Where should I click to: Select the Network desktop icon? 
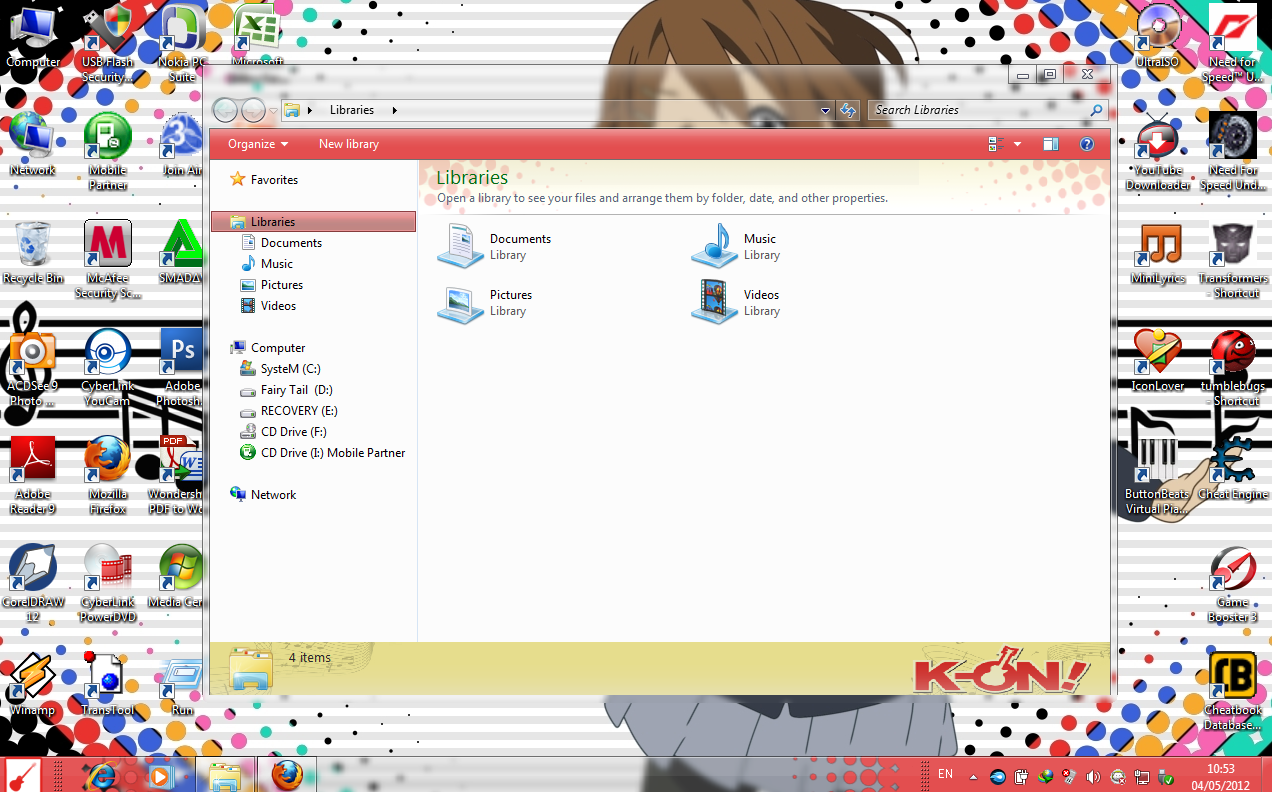coord(32,144)
